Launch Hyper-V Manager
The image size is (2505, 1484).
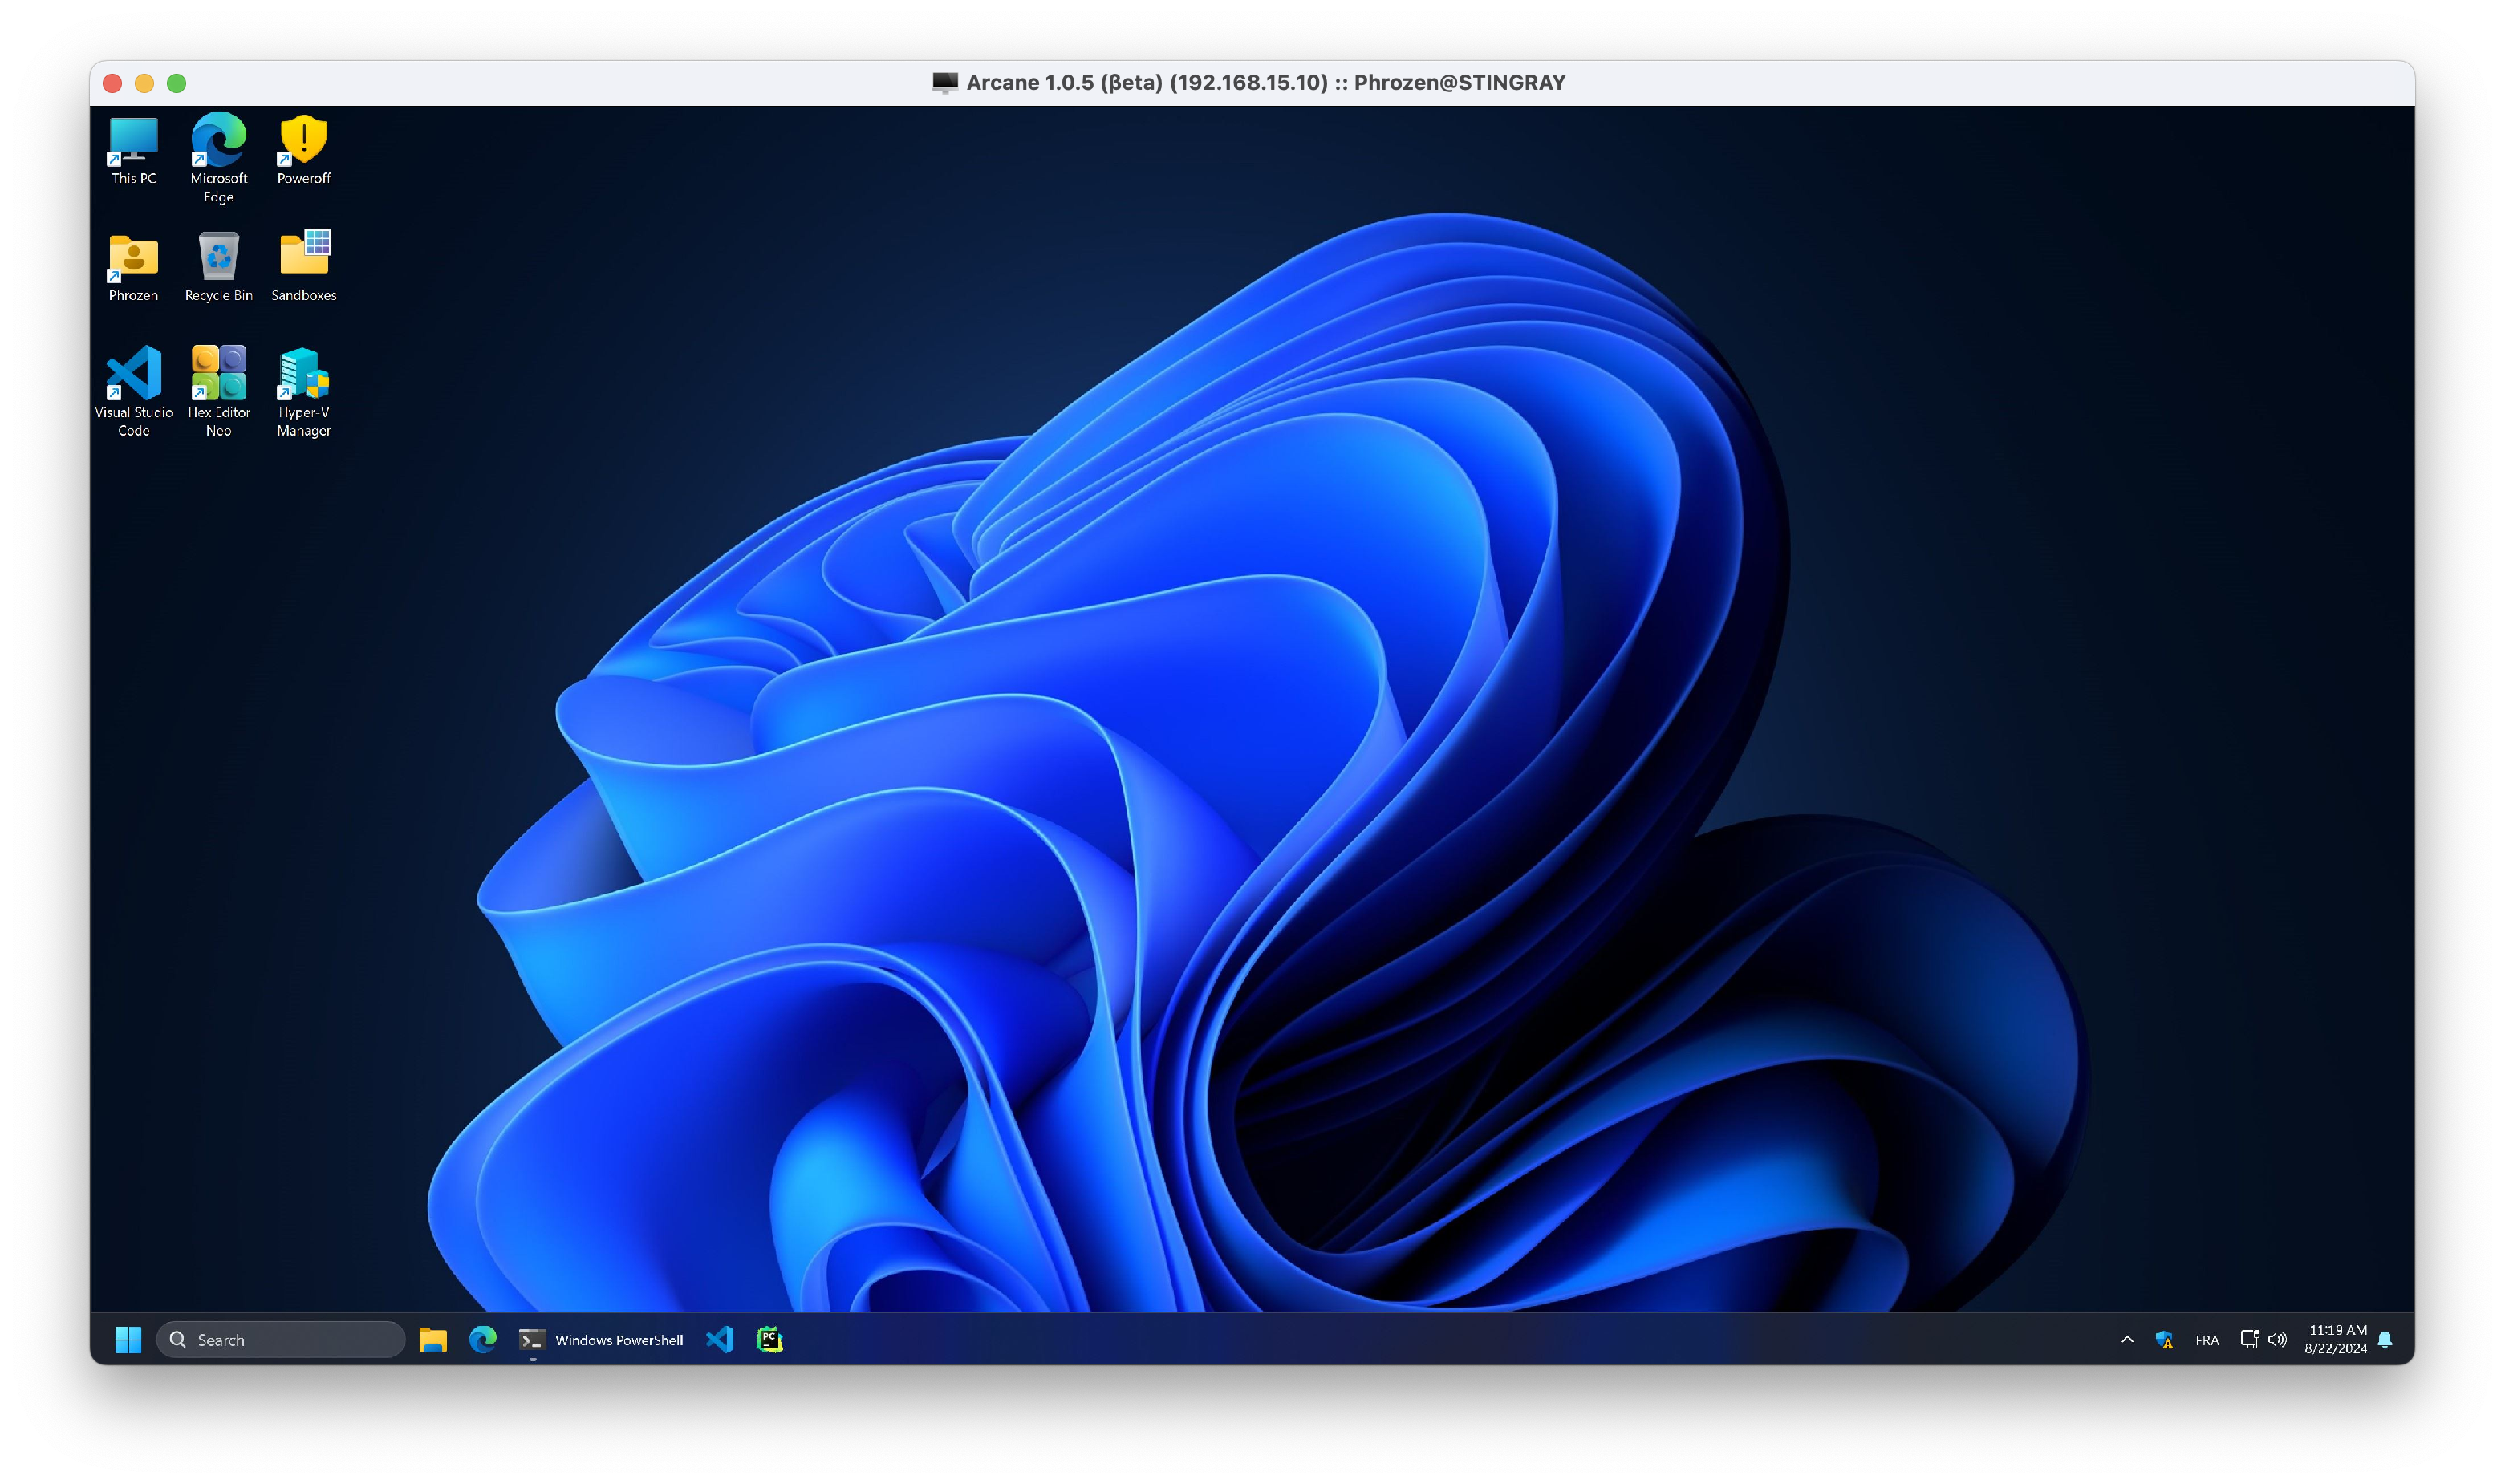302,375
